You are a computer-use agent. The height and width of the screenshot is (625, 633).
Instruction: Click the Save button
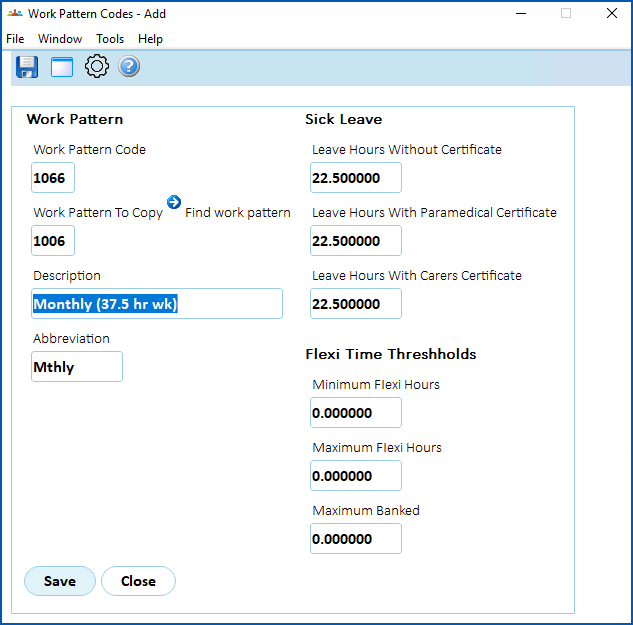point(60,581)
